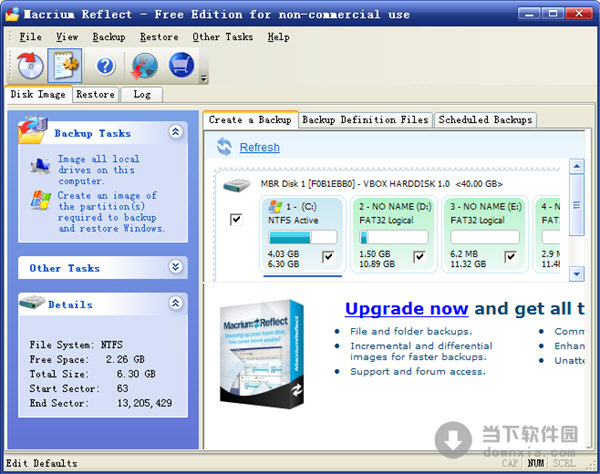The image size is (600, 474).
Task: Click the C: partition usage bar
Action: (302, 237)
